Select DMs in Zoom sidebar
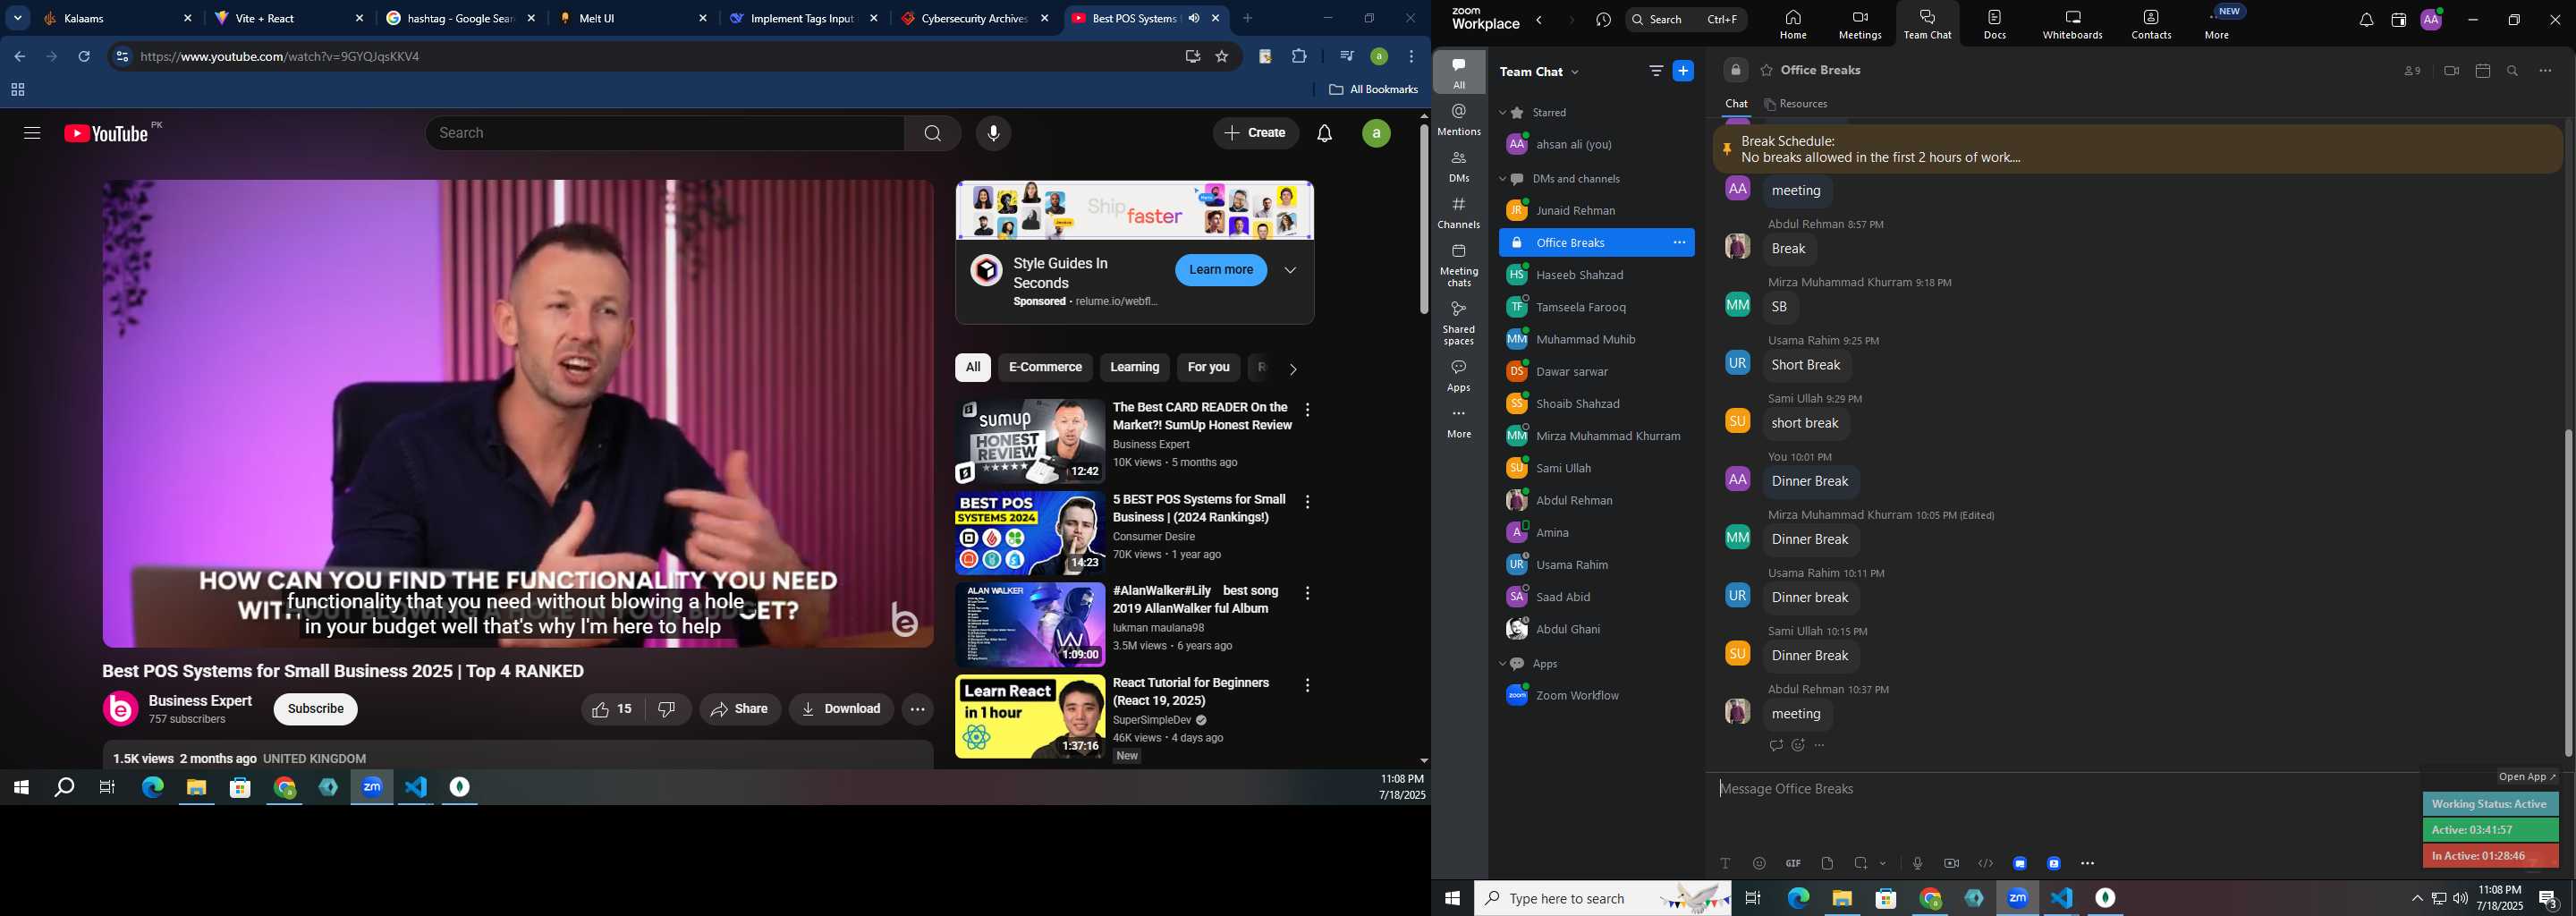Viewport: 2576px width, 916px height. (1459, 167)
